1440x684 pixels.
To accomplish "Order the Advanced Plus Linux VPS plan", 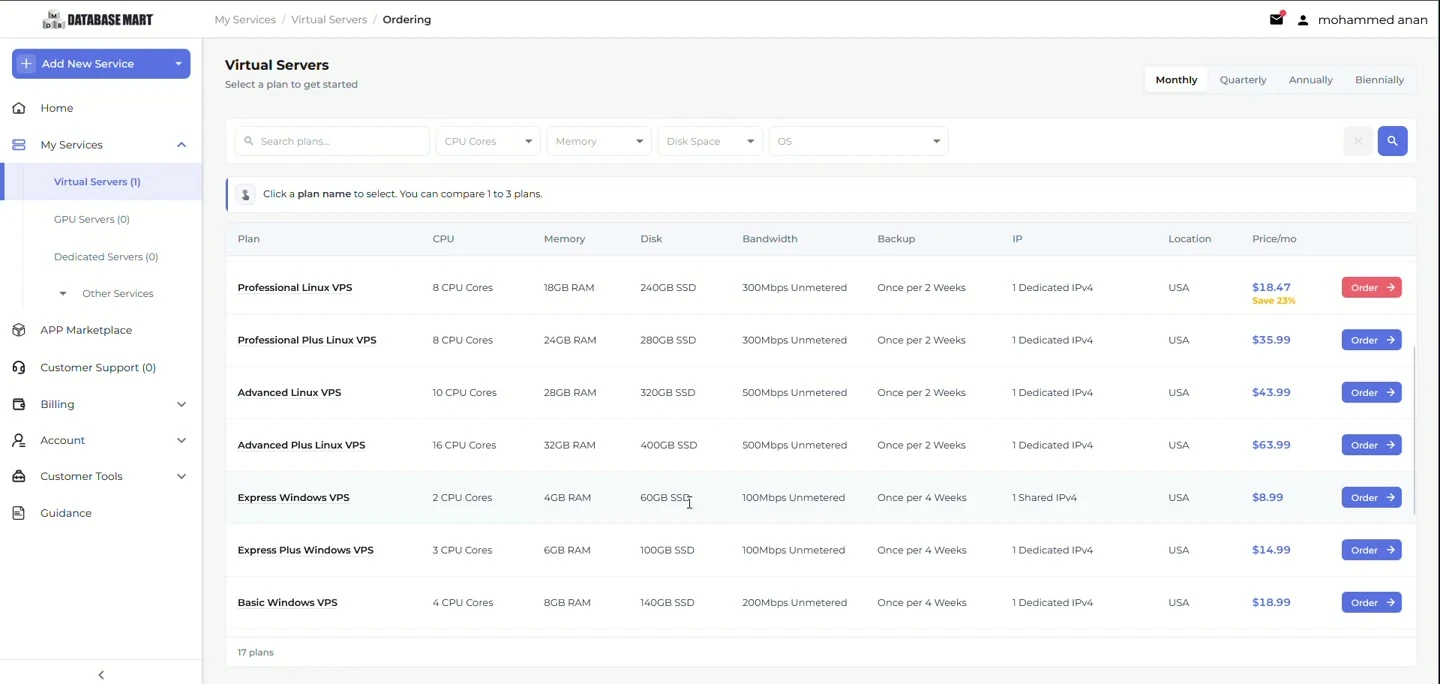I will 1371,445.
